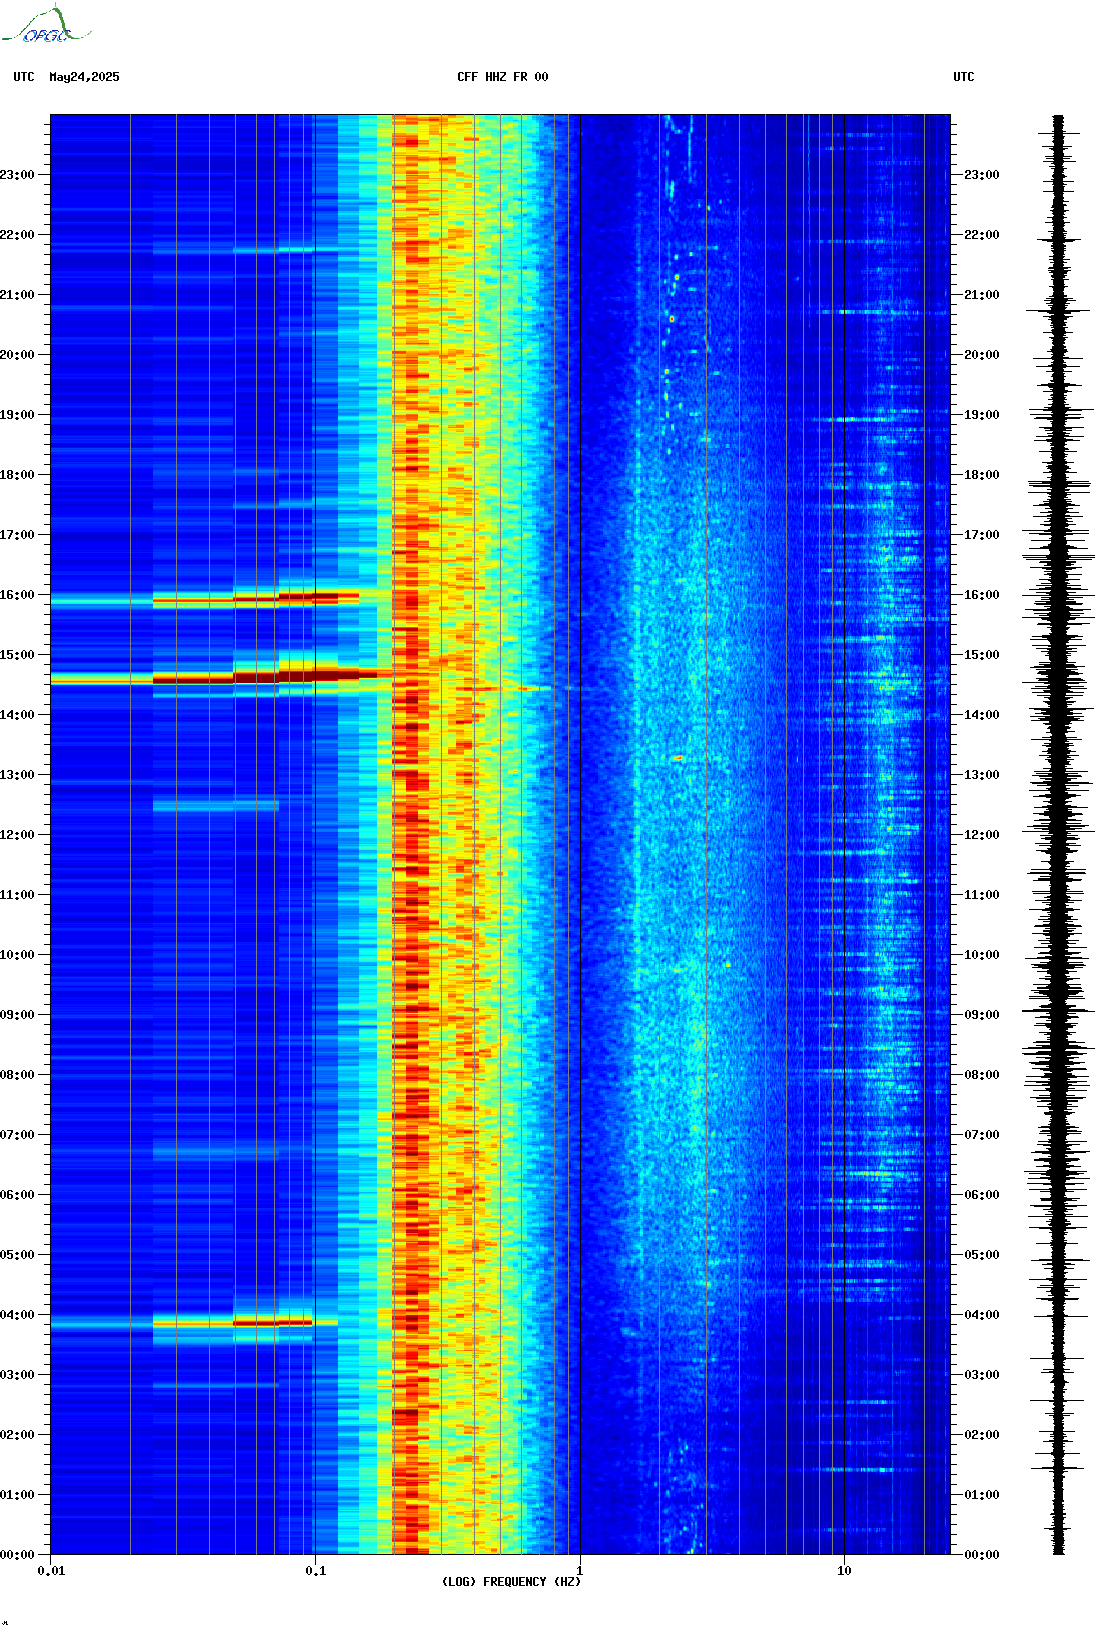The image size is (1102, 1634).
Task: Click the left axis '16:00' time label
Action: click(x=17, y=595)
